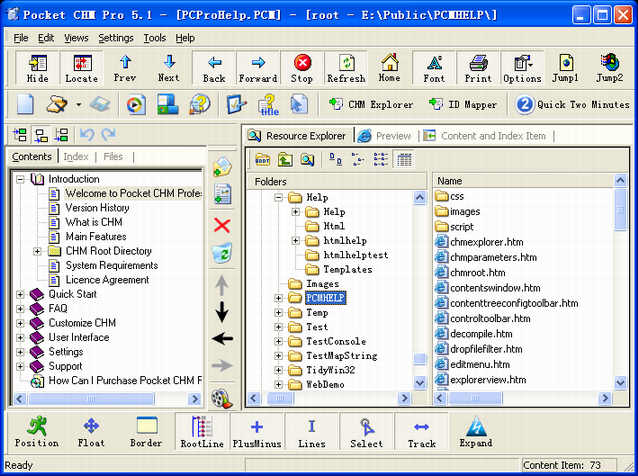Click the Hide toolbar icon

click(37, 68)
